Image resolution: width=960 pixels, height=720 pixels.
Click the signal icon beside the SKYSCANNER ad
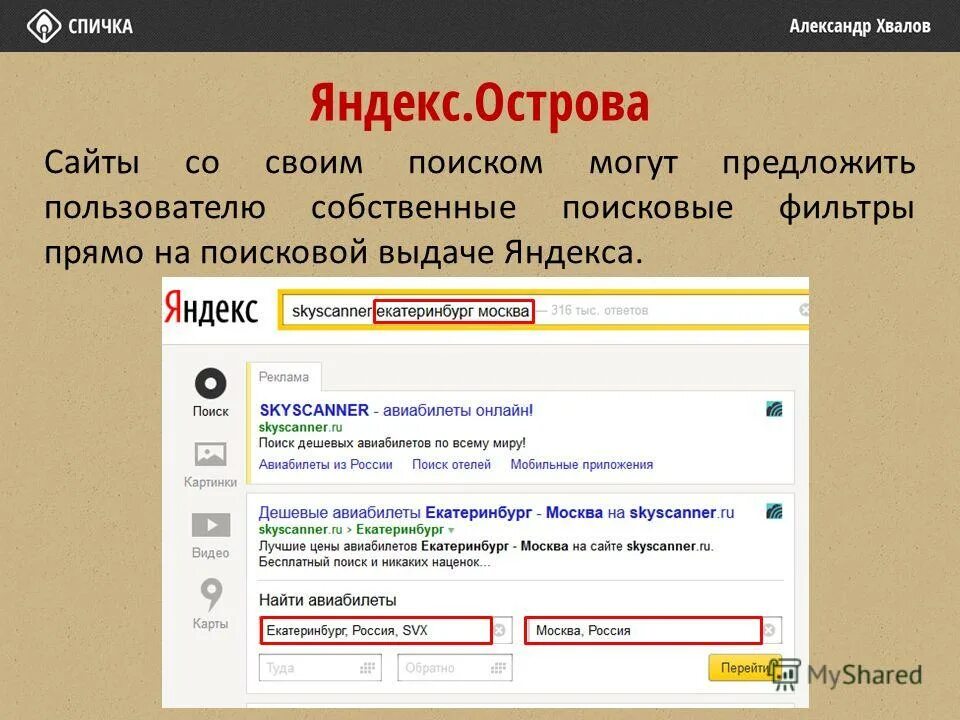[774, 410]
